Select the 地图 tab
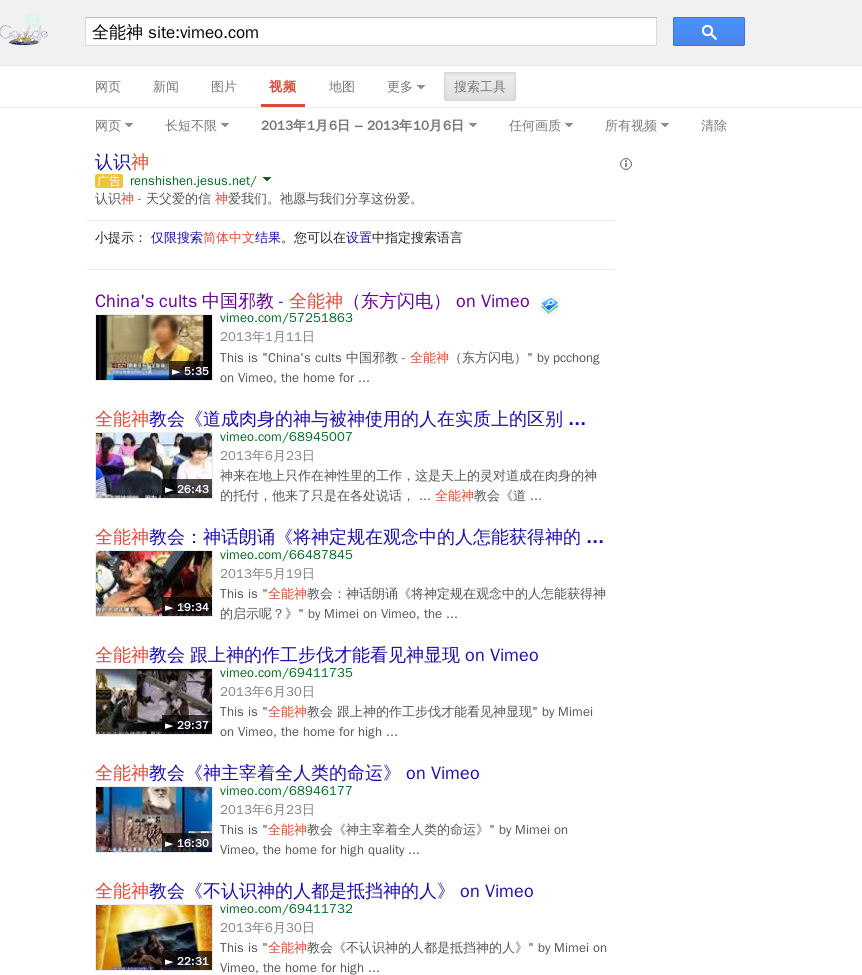This screenshot has width=862, height=975. pyautogui.click(x=341, y=87)
